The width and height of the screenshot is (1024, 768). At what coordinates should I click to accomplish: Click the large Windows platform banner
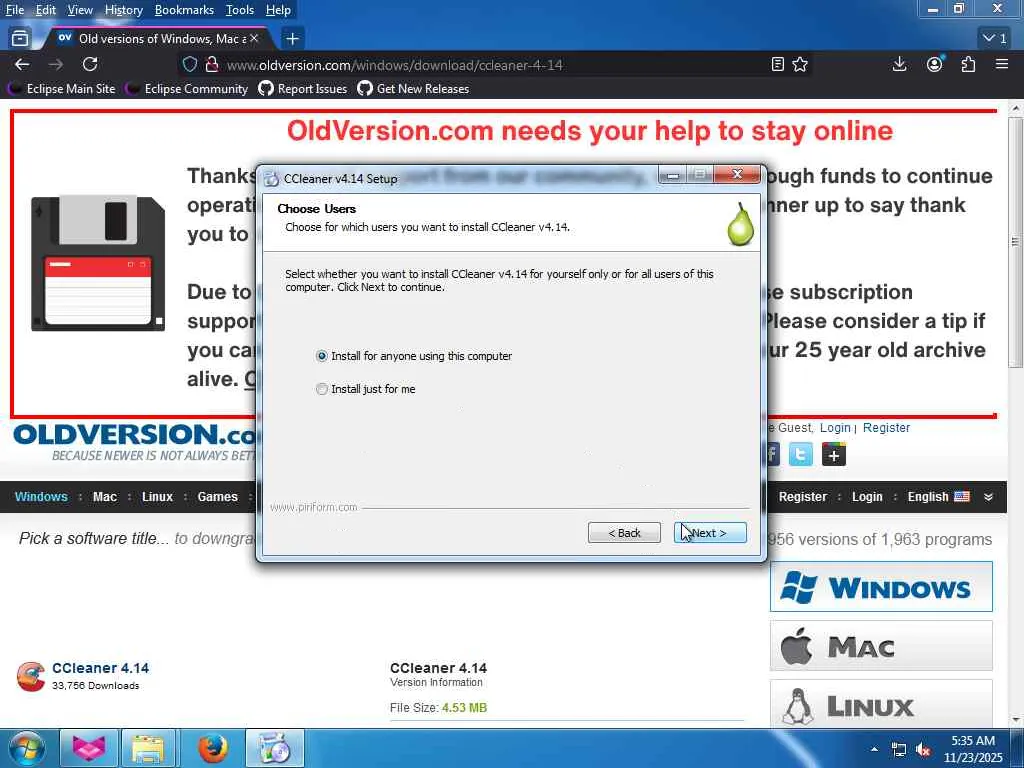click(881, 586)
